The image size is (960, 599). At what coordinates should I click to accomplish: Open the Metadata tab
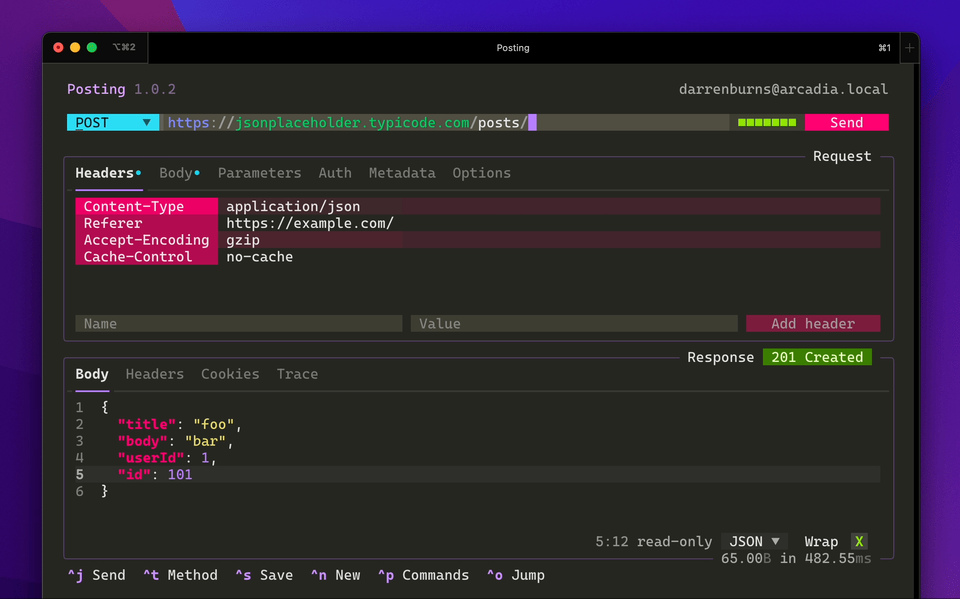402,173
